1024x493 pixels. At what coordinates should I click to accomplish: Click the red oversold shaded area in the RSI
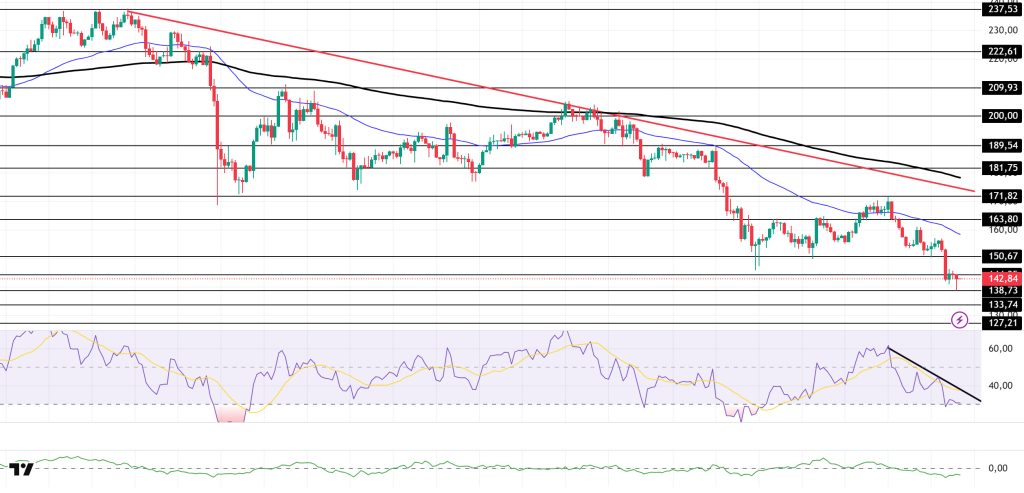click(x=231, y=414)
